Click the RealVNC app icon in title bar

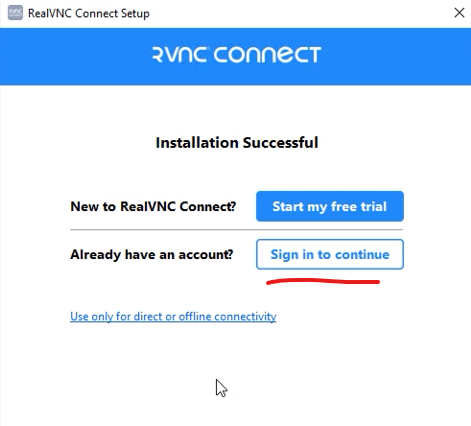point(15,13)
